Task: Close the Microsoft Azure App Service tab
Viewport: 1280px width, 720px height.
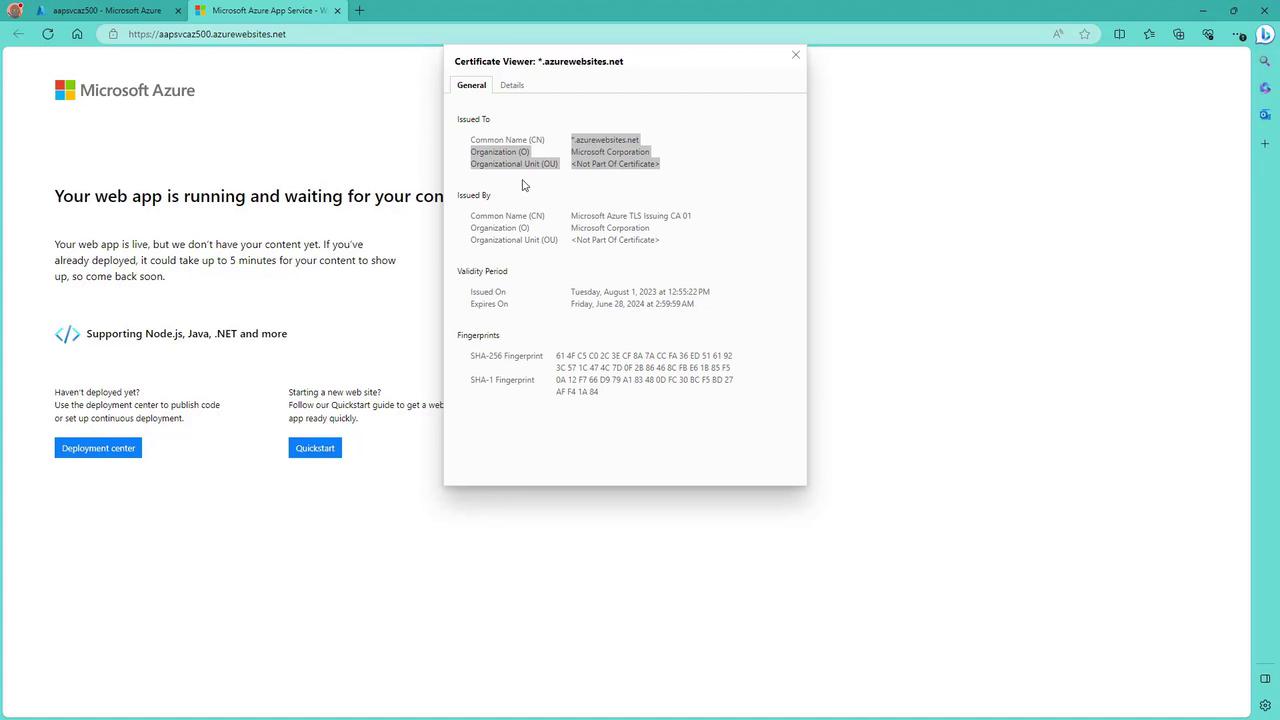Action: tap(337, 11)
